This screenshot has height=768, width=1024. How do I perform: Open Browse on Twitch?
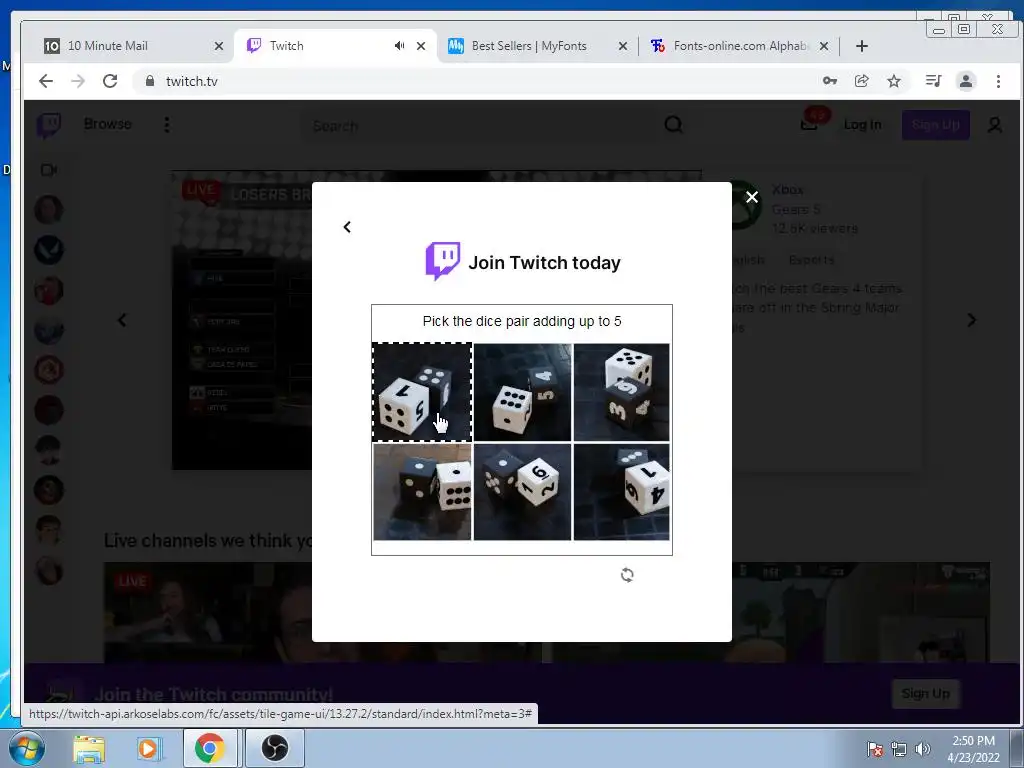tap(108, 124)
